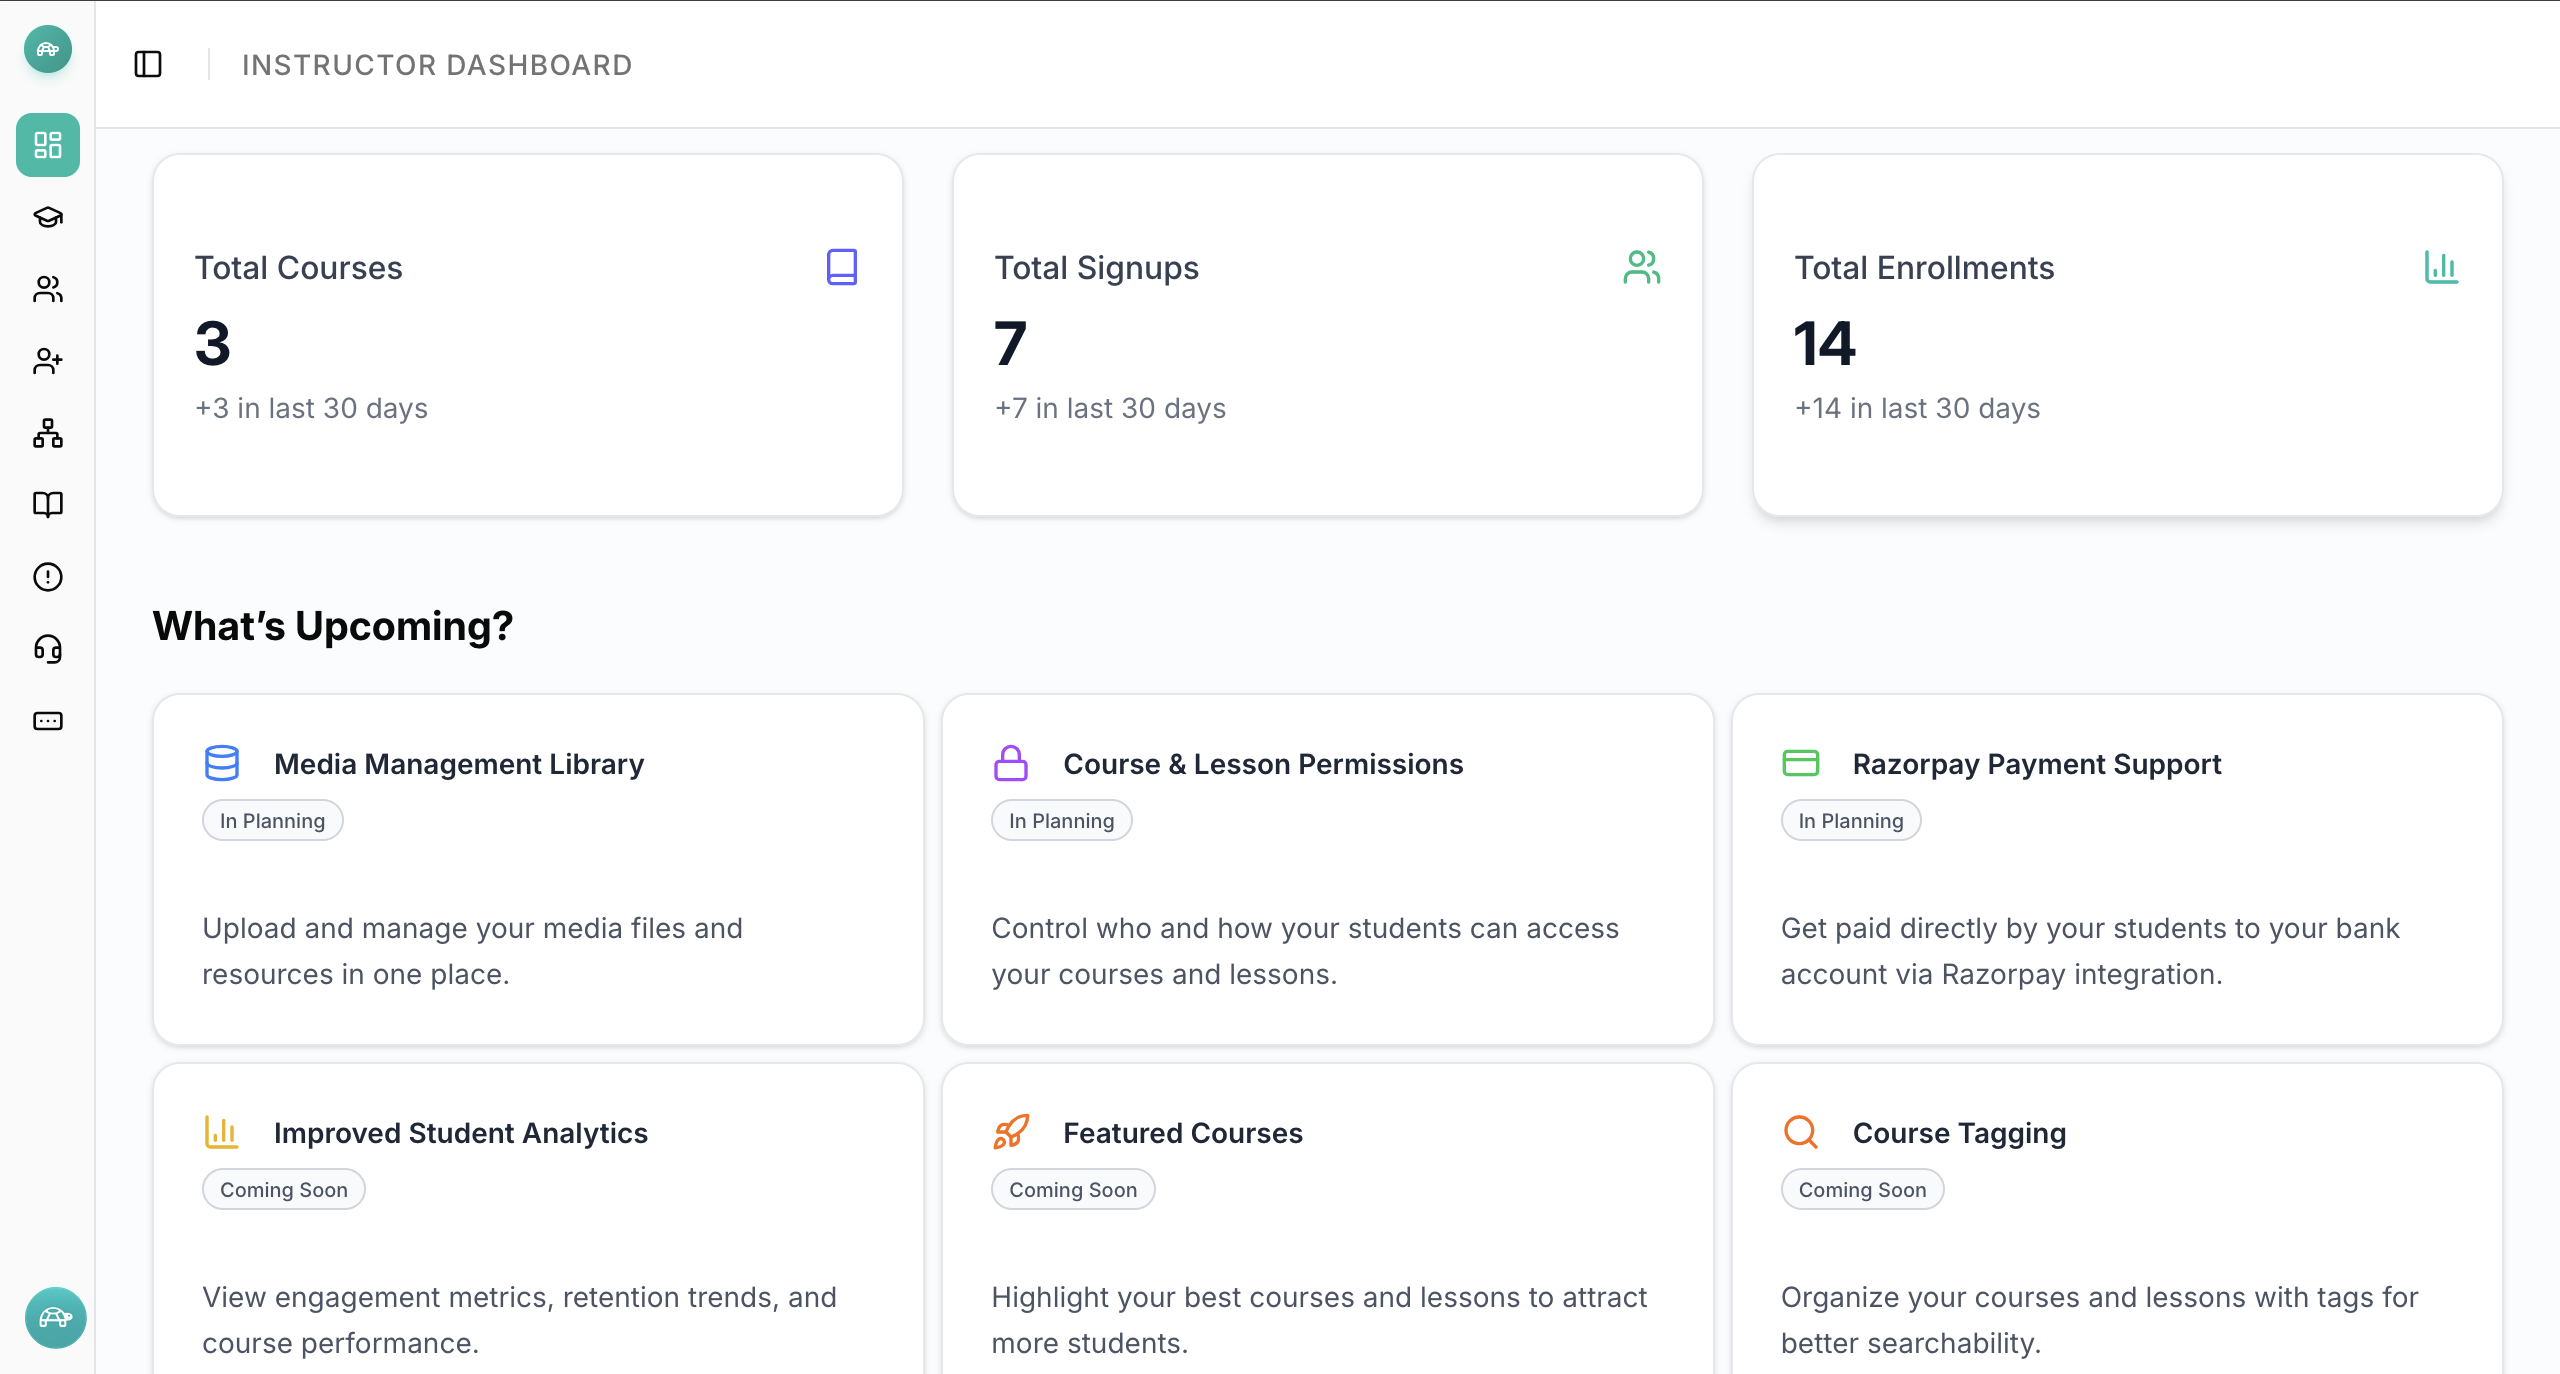The height and width of the screenshot is (1374, 2560).
Task: Select the graduation cap Courses icon
Action: (47, 218)
